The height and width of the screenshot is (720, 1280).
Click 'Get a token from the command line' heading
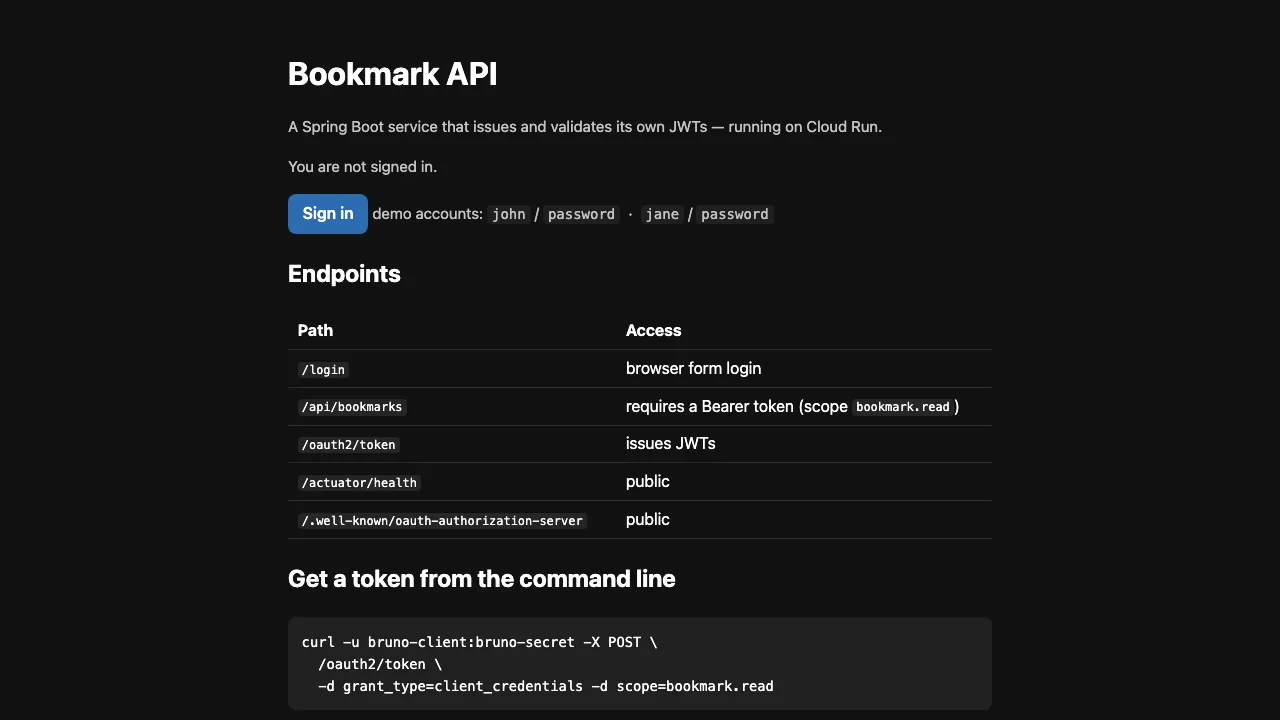[x=481, y=579]
